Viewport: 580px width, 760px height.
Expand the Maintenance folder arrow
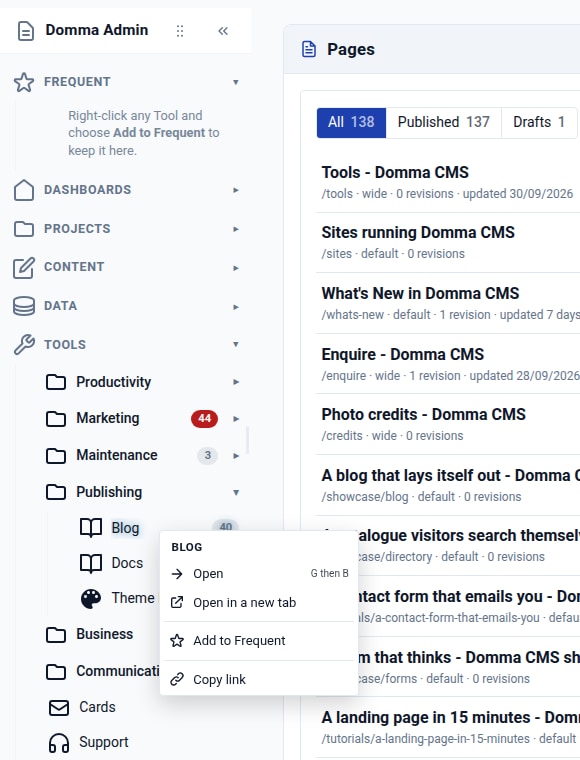click(x=235, y=456)
